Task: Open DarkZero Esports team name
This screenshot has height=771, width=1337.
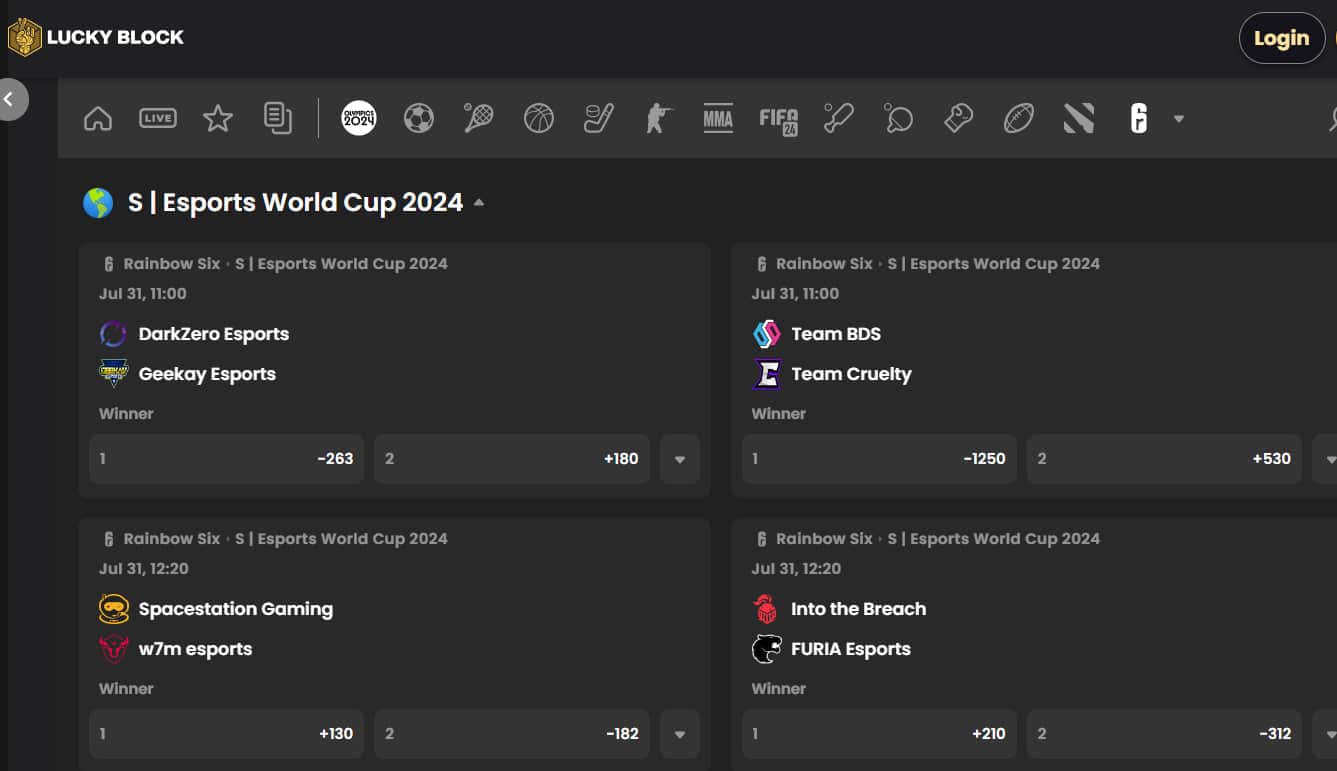Action: (x=214, y=334)
